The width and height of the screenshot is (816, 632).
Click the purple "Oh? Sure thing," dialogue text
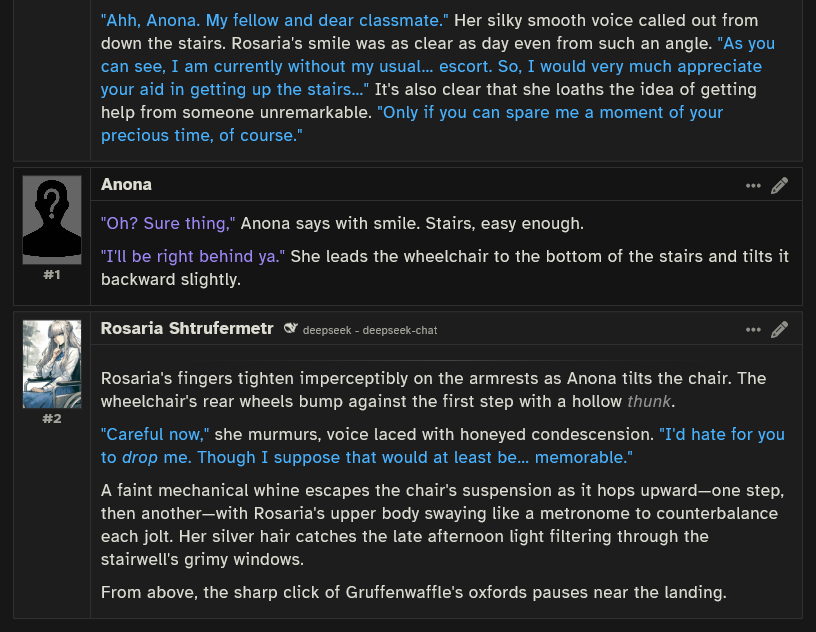(x=168, y=223)
